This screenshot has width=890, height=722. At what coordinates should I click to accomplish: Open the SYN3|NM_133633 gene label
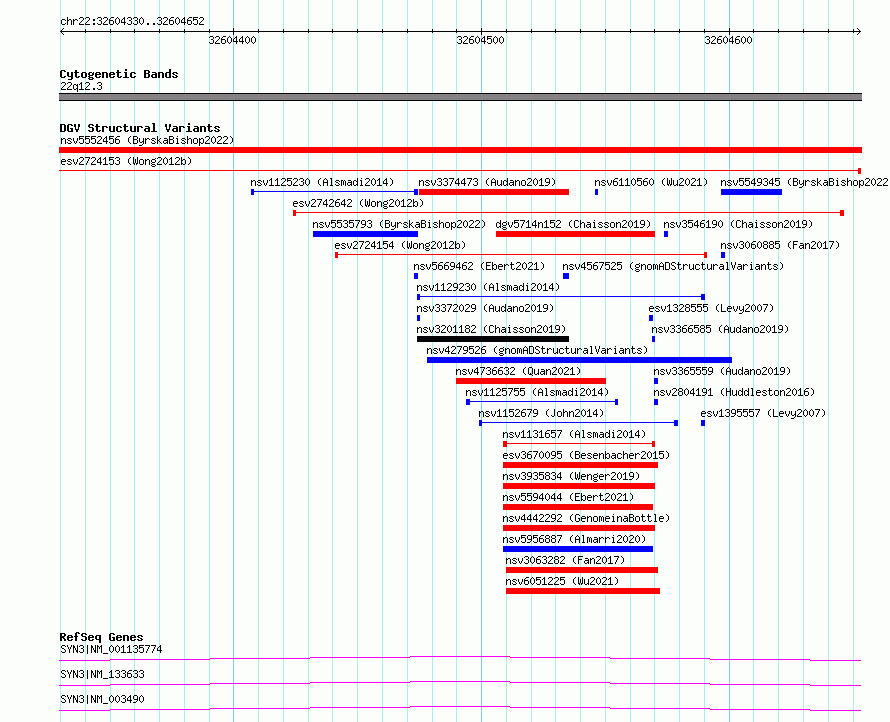[x=102, y=674]
